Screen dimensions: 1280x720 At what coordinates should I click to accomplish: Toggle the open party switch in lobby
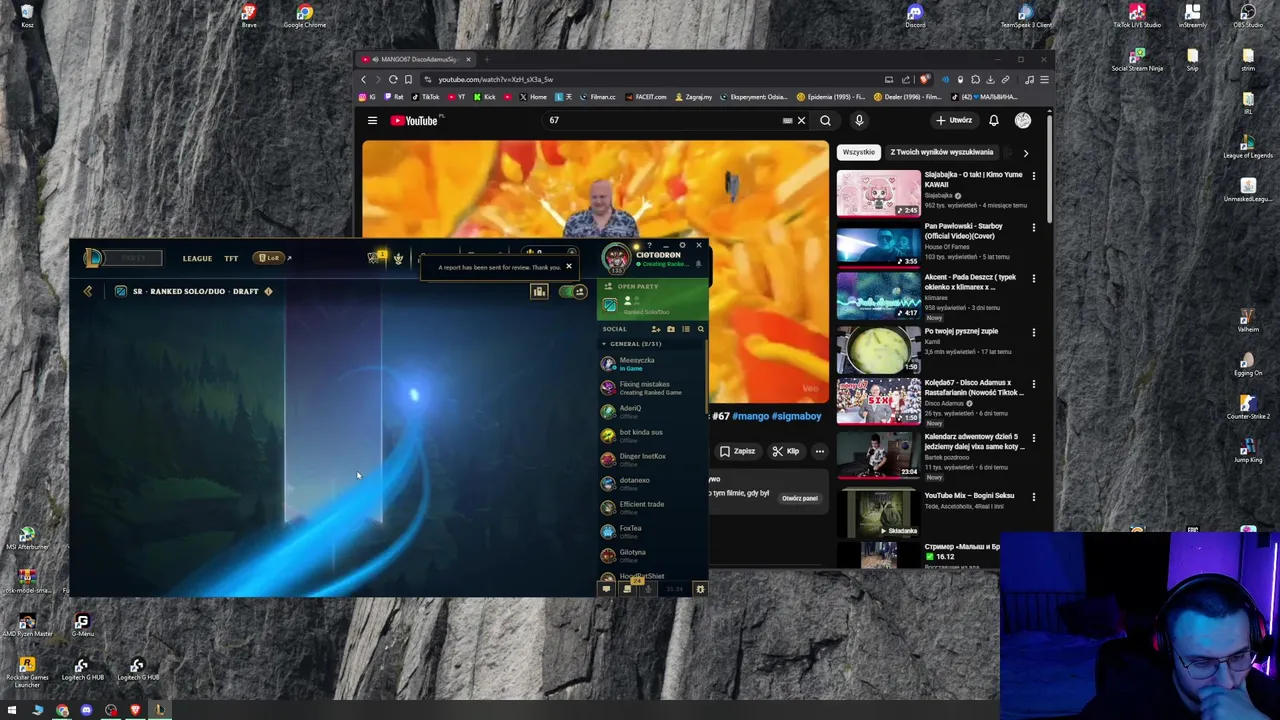[x=572, y=291]
